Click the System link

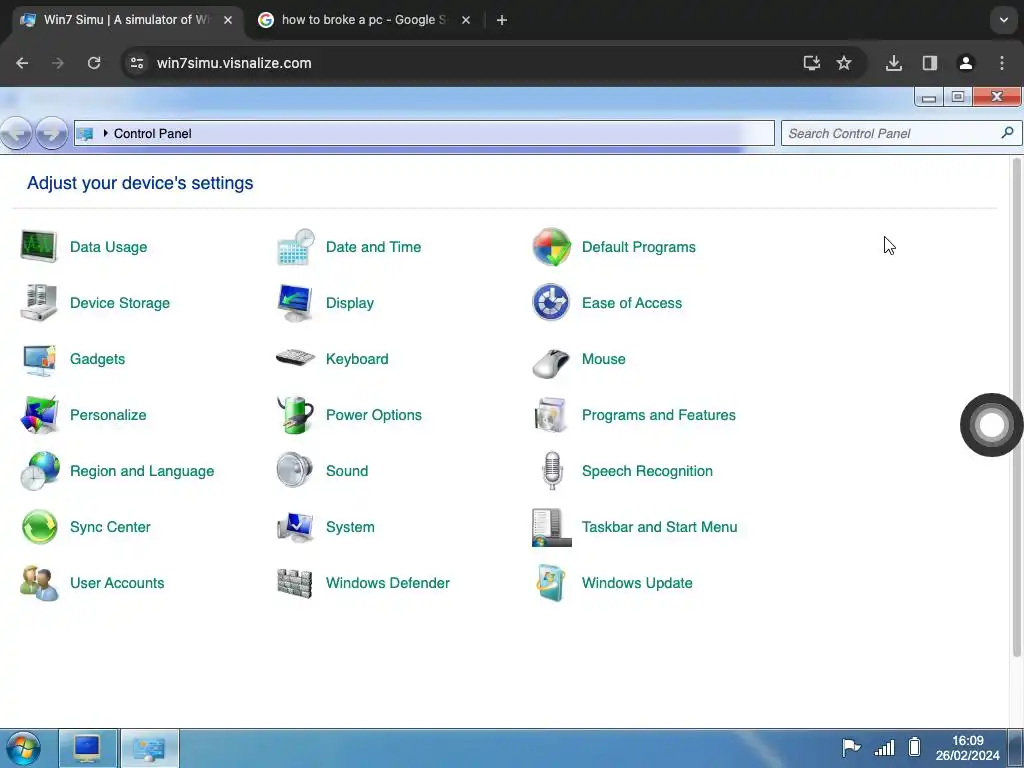coord(350,527)
